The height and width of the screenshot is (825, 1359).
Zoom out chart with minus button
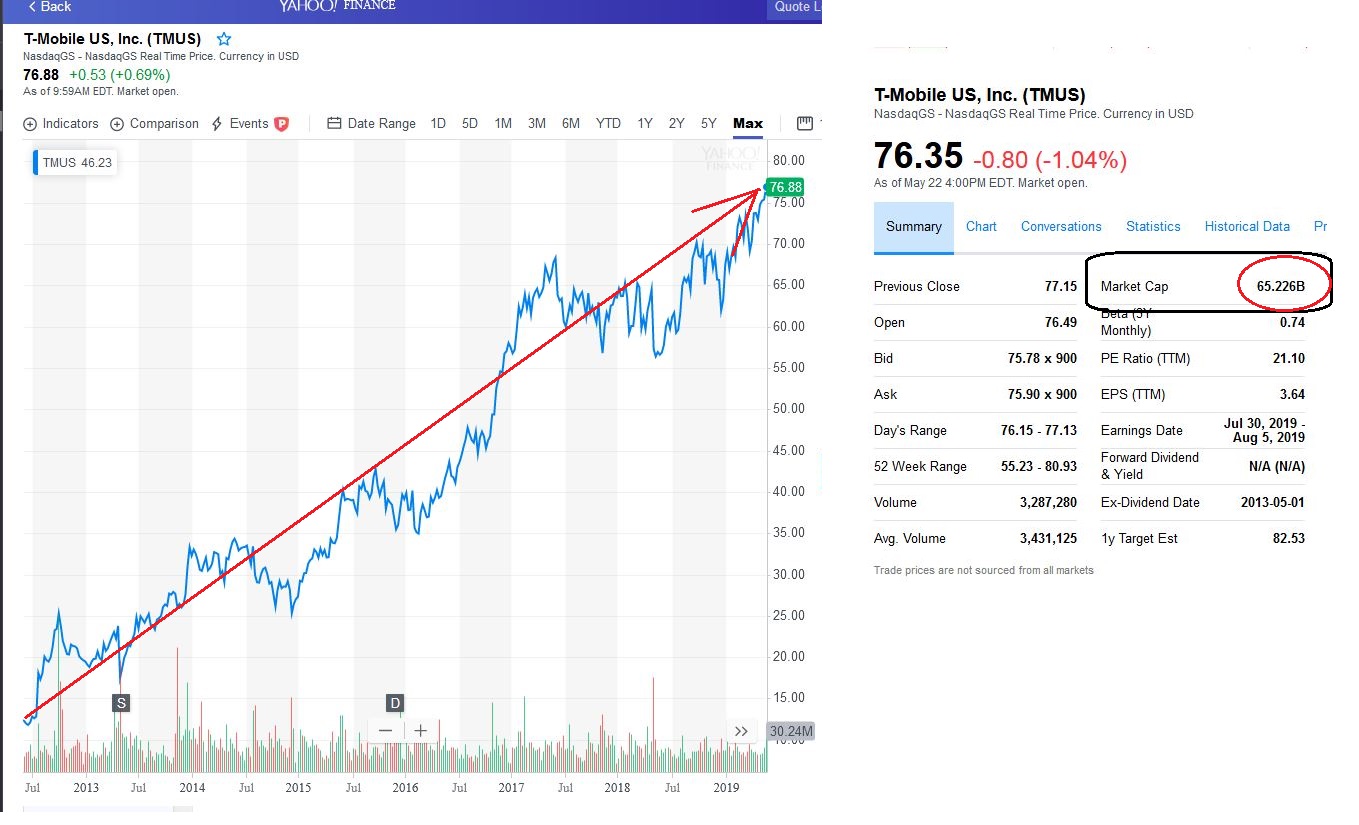386,731
